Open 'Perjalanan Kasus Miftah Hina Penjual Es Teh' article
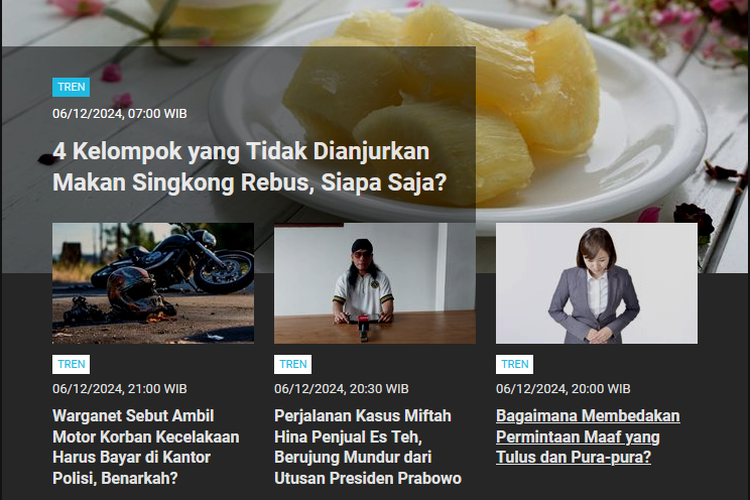 pyautogui.click(x=368, y=447)
